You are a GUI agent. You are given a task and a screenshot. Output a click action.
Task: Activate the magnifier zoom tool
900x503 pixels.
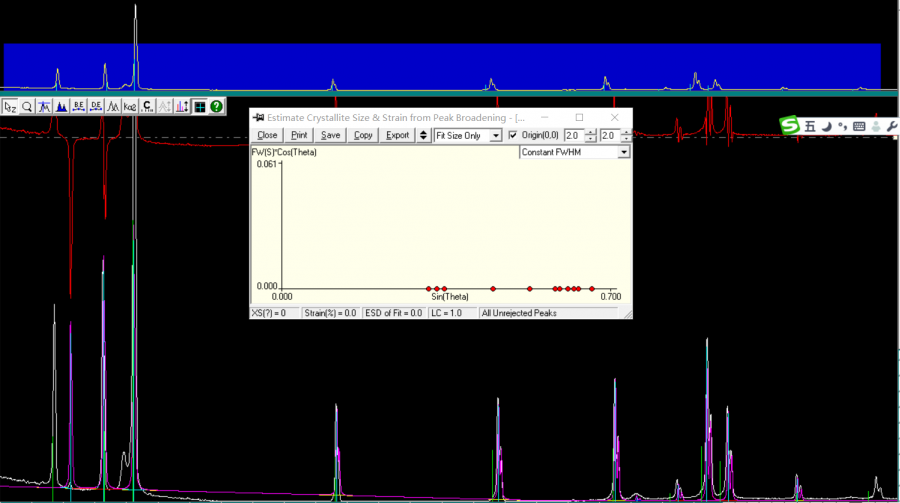point(27,106)
